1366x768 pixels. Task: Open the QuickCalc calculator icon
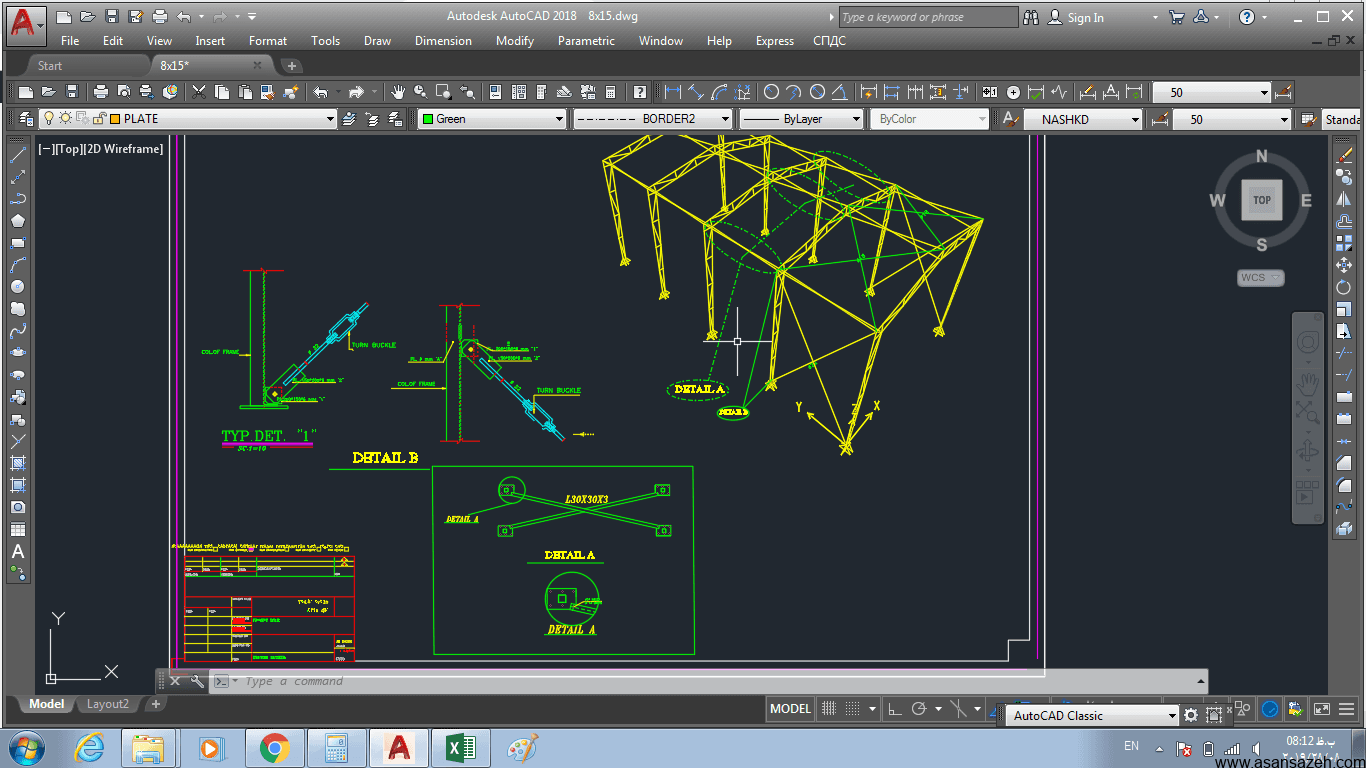[x=611, y=92]
